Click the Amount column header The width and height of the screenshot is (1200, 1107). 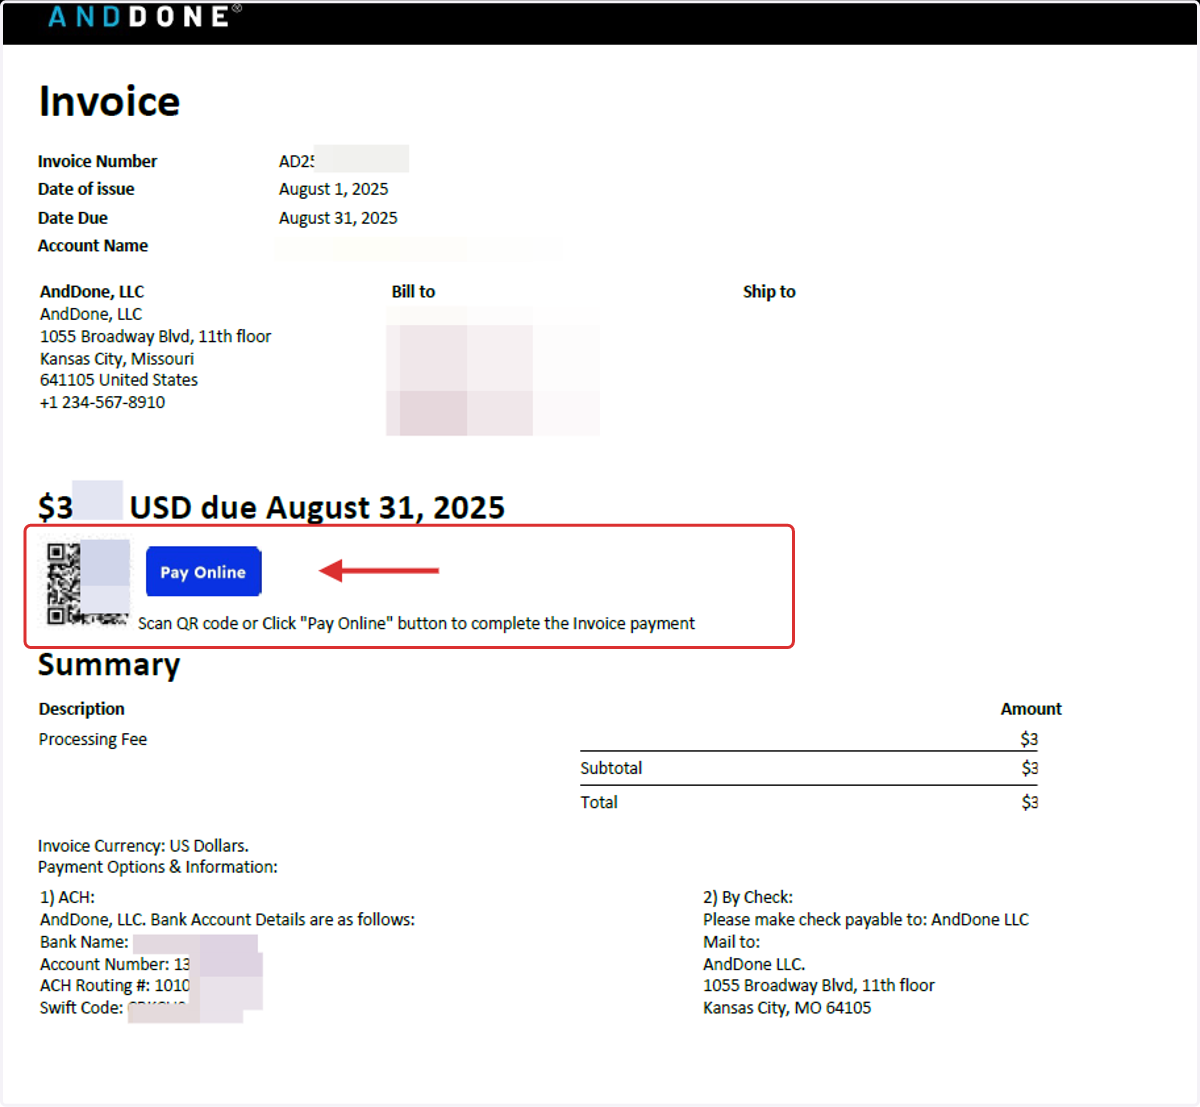coord(1031,709)
